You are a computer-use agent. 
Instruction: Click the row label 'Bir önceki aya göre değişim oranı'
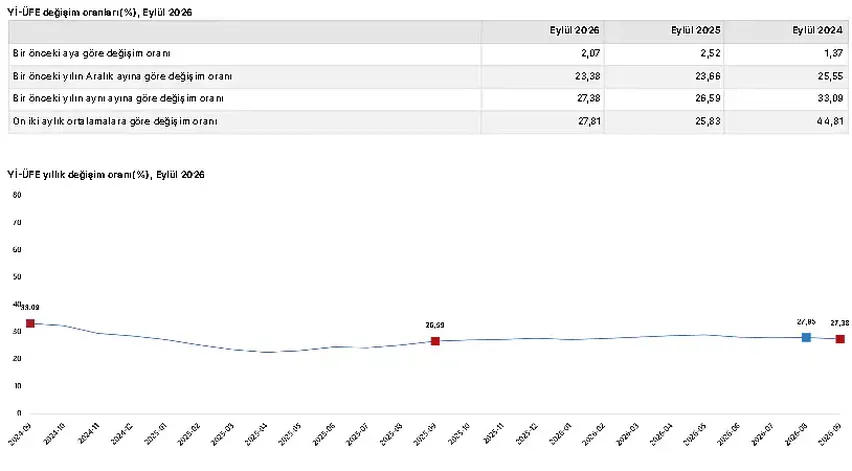[x=91, y=53]
